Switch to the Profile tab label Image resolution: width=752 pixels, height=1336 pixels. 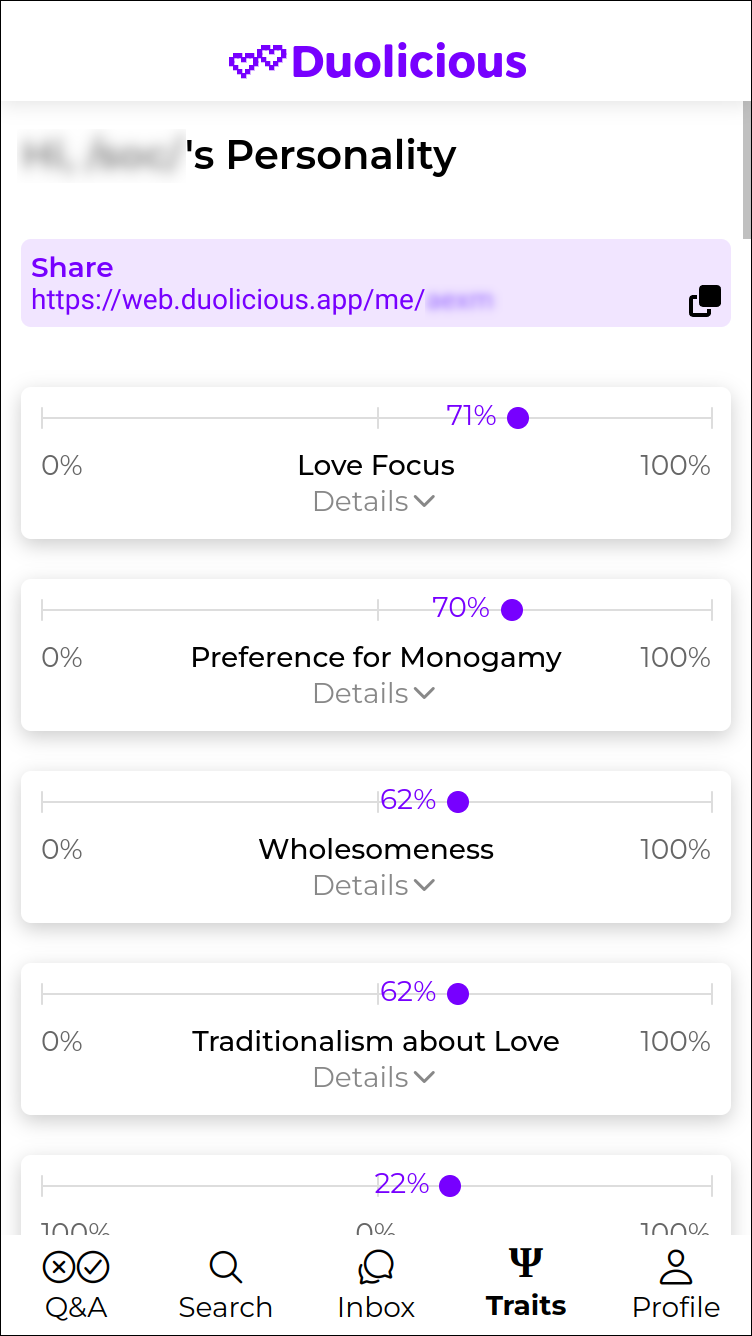coord(676,1307)
